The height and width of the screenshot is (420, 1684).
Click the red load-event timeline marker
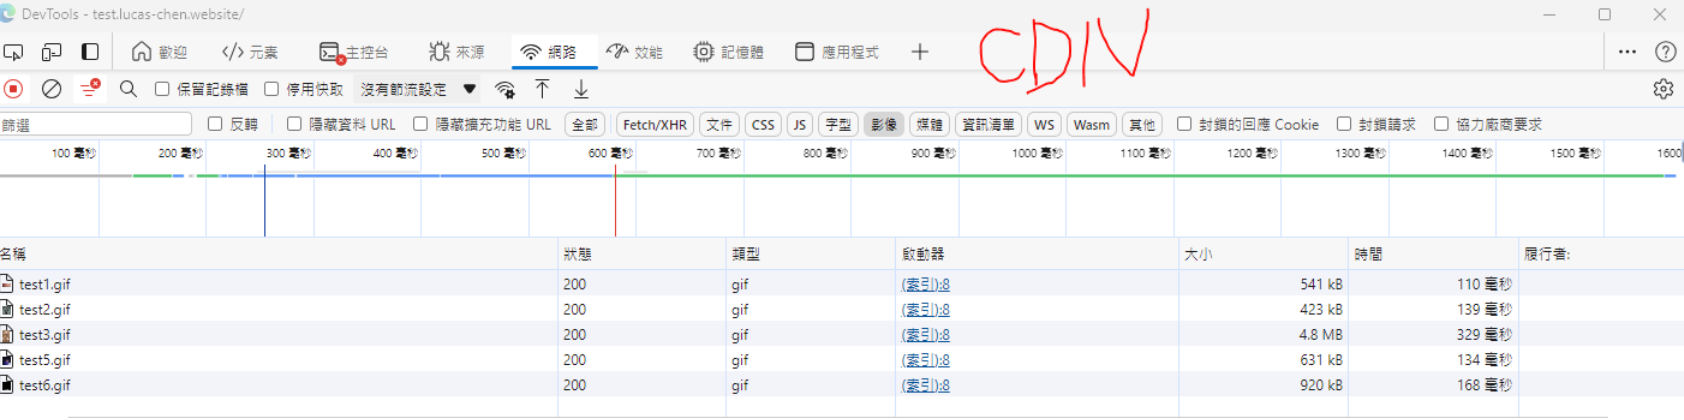(x=615, y=200)
